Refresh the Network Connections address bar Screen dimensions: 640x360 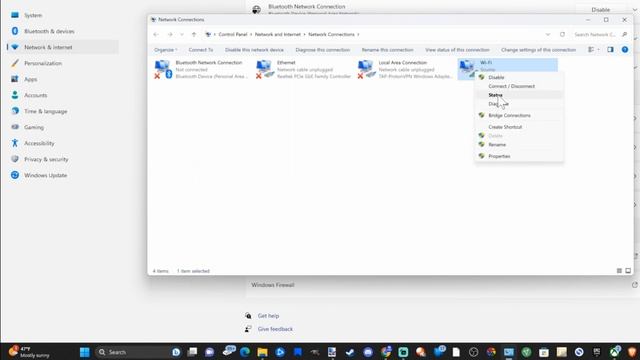pos(562,34)
